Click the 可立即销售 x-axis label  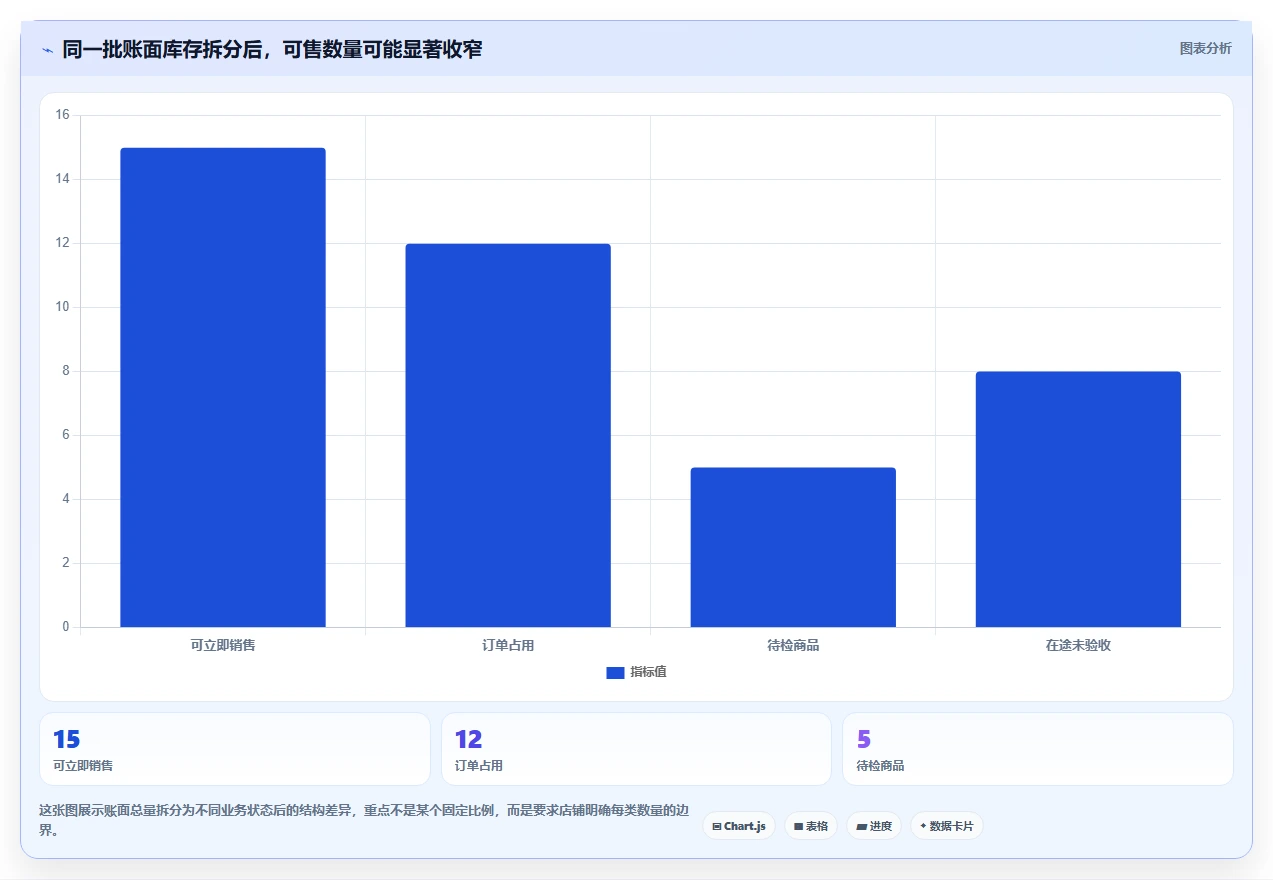pyautogui.click(x=223, y=645)
